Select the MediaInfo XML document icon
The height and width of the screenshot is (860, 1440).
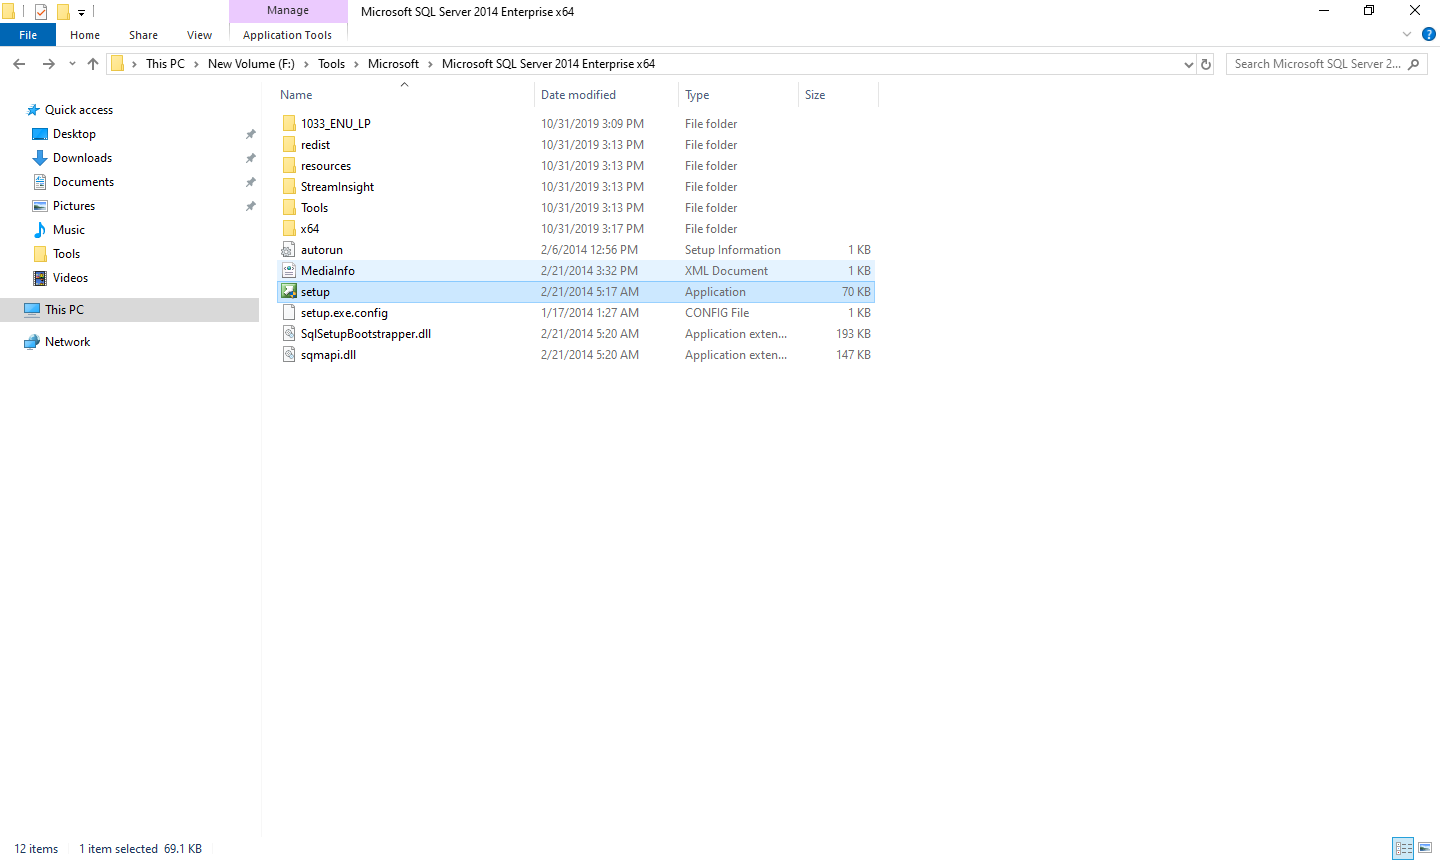pyautogui.click(x=289, y=271)
